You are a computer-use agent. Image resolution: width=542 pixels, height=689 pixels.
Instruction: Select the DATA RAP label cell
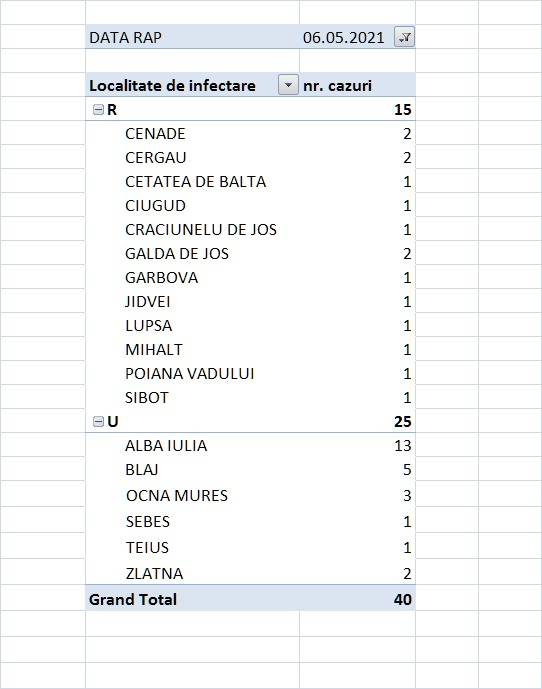click(193, 37)
